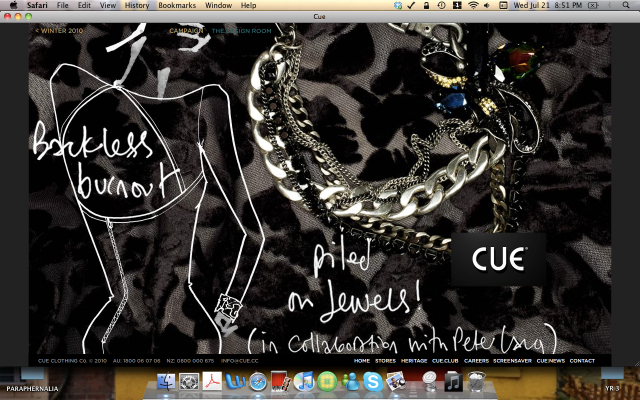Open the CUE.CLUB footer link
This screenshot has width=640, height=400.
point(445,361)
